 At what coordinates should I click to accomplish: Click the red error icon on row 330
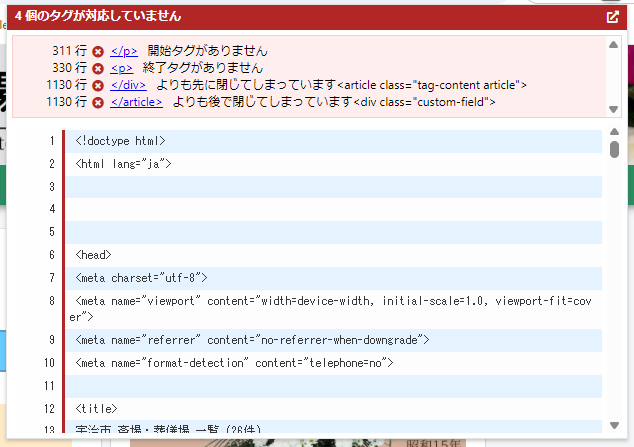[98, 68]
